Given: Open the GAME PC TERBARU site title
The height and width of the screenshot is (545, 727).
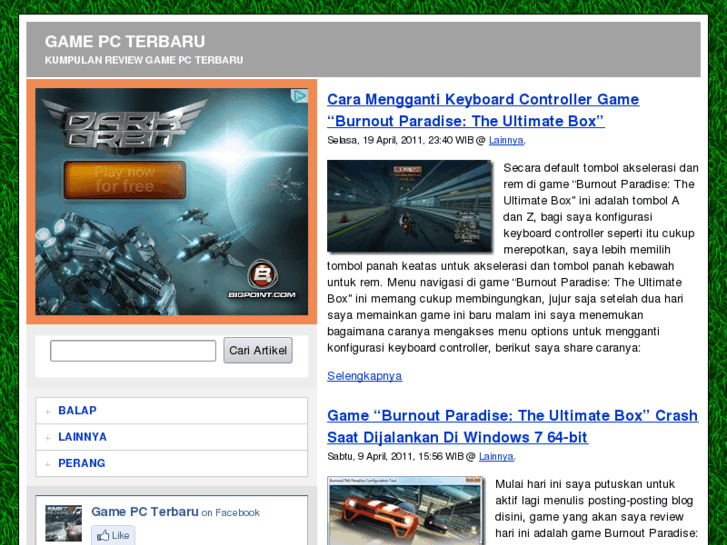Looking at the screenshot, I should click(125, 41).
